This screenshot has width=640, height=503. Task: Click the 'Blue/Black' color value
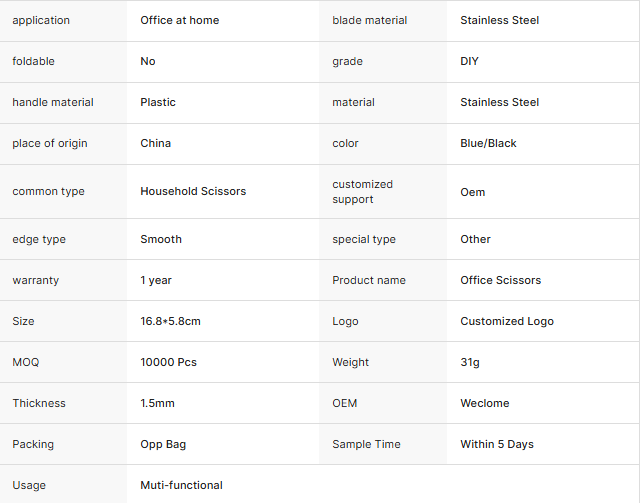(x=488, y=143)
